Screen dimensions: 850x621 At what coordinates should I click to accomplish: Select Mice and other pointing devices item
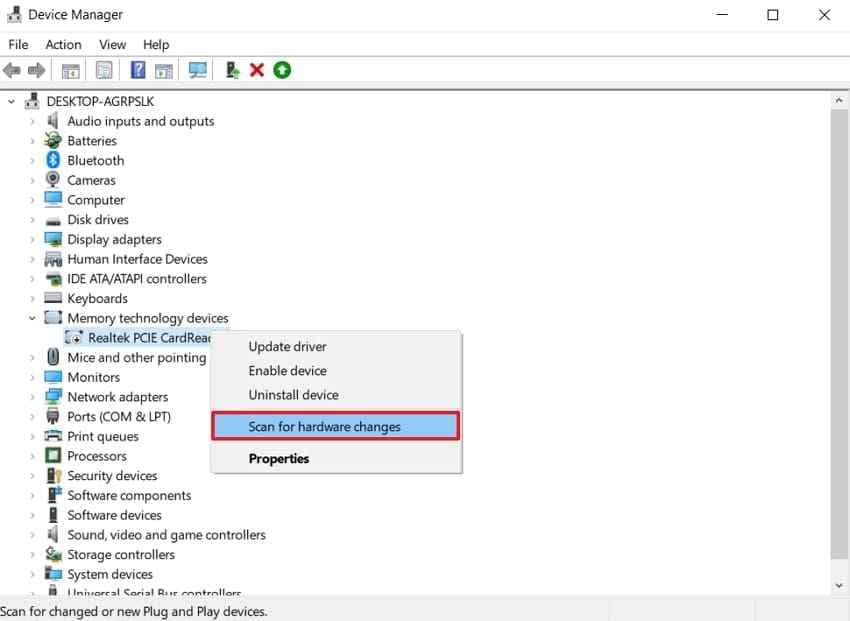tap(137, 358)
